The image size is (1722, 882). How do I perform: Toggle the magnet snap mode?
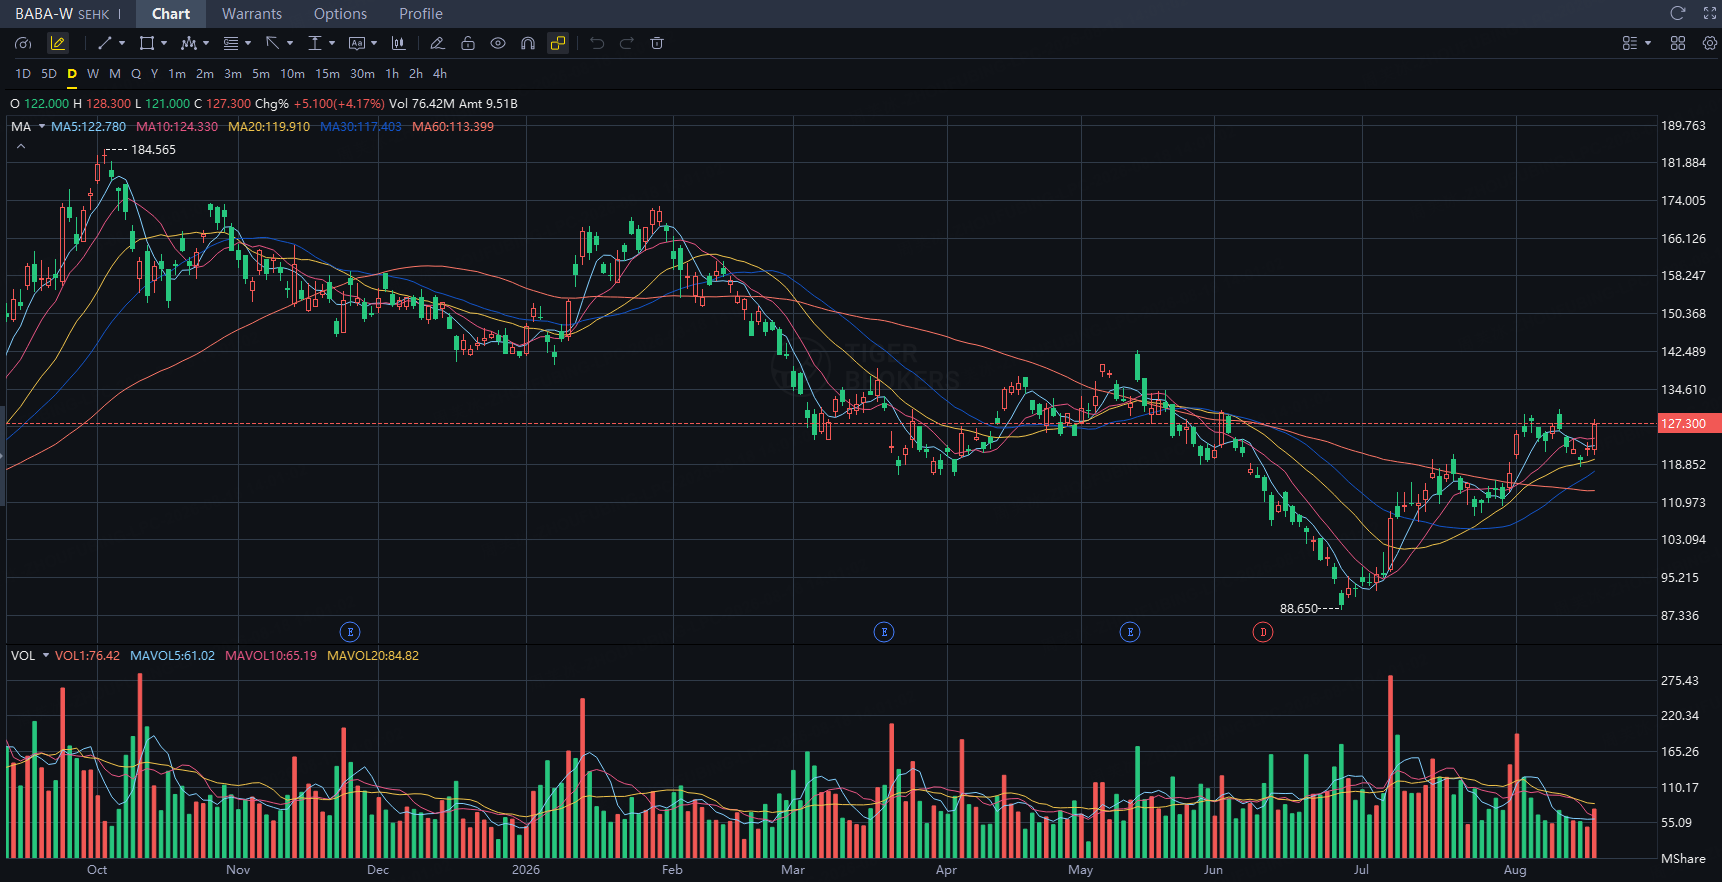coord(528,43)
